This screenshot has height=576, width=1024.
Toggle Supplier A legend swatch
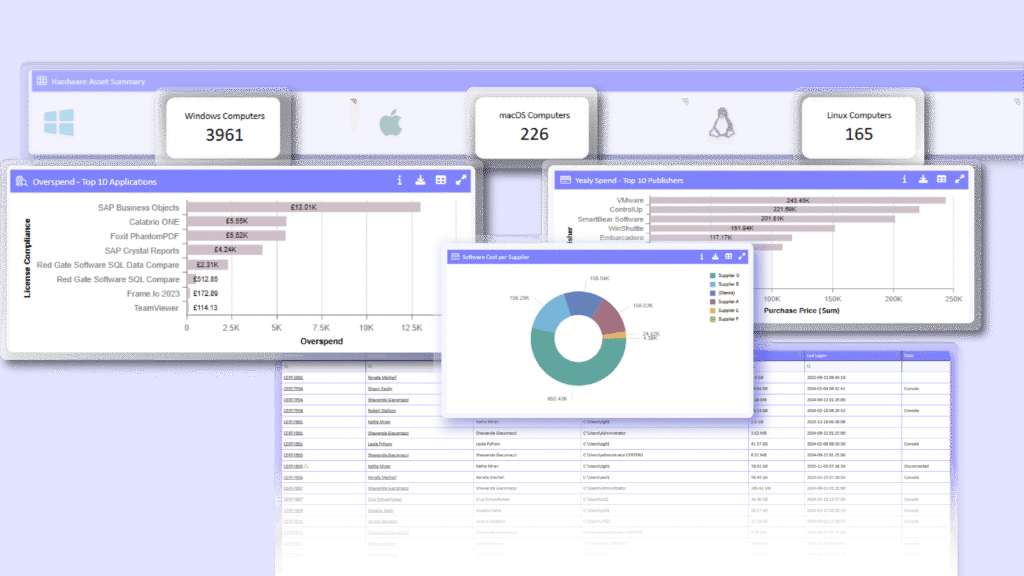tap(712, 302)
